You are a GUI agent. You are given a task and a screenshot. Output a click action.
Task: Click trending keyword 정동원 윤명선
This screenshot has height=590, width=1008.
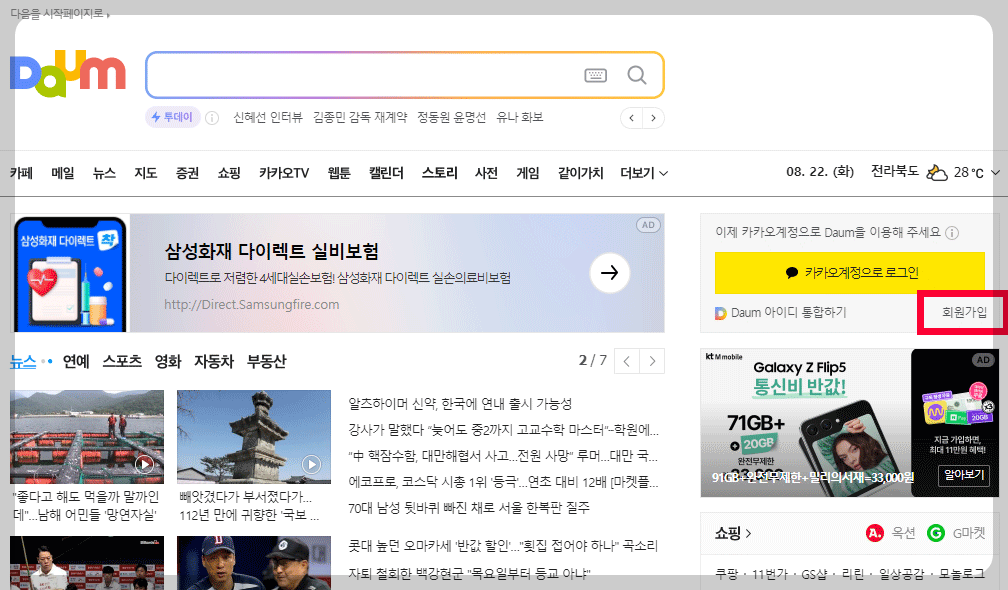[451, 118]
